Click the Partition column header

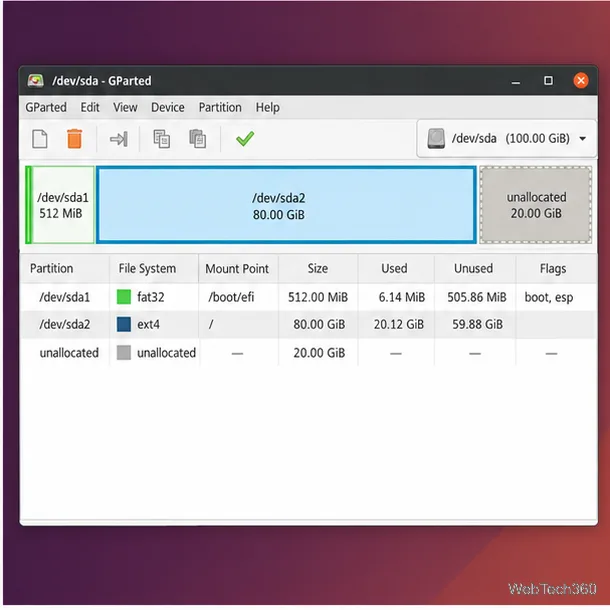pos(52,268)
